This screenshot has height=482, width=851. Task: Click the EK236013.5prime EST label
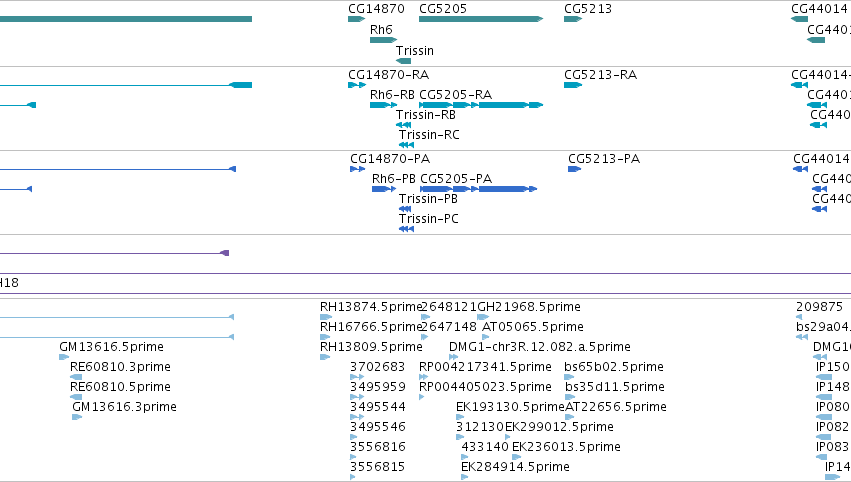tap(566, 448)
